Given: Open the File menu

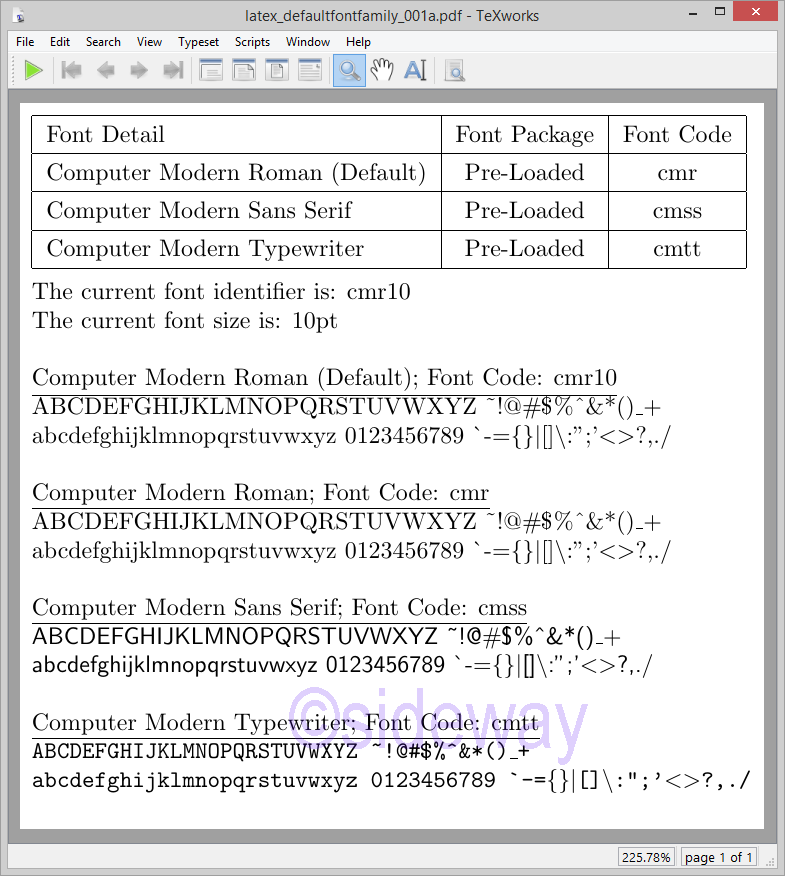Looking at the screenshot, I should (25, 42).
